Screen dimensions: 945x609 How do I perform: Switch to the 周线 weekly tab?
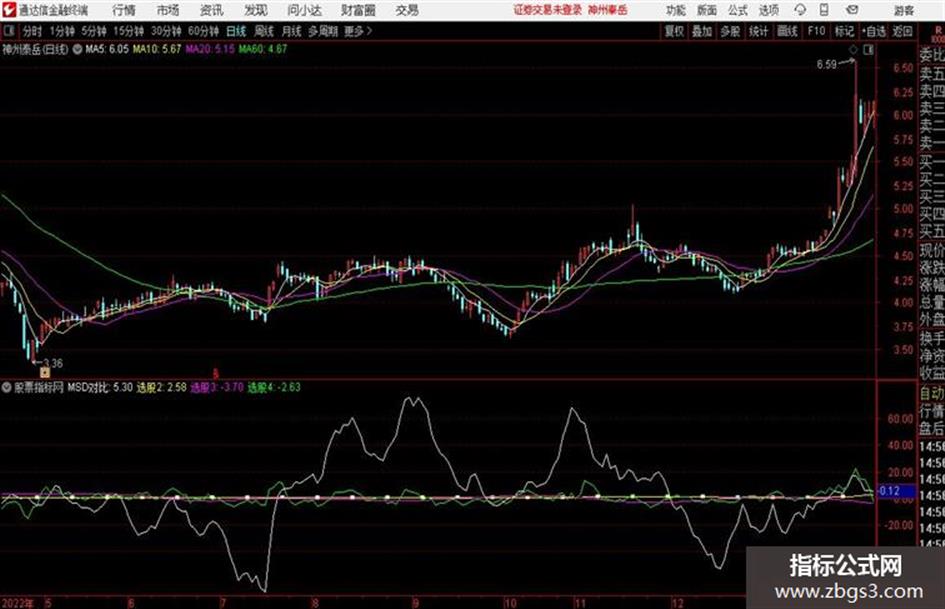click(x=264, y=31)
